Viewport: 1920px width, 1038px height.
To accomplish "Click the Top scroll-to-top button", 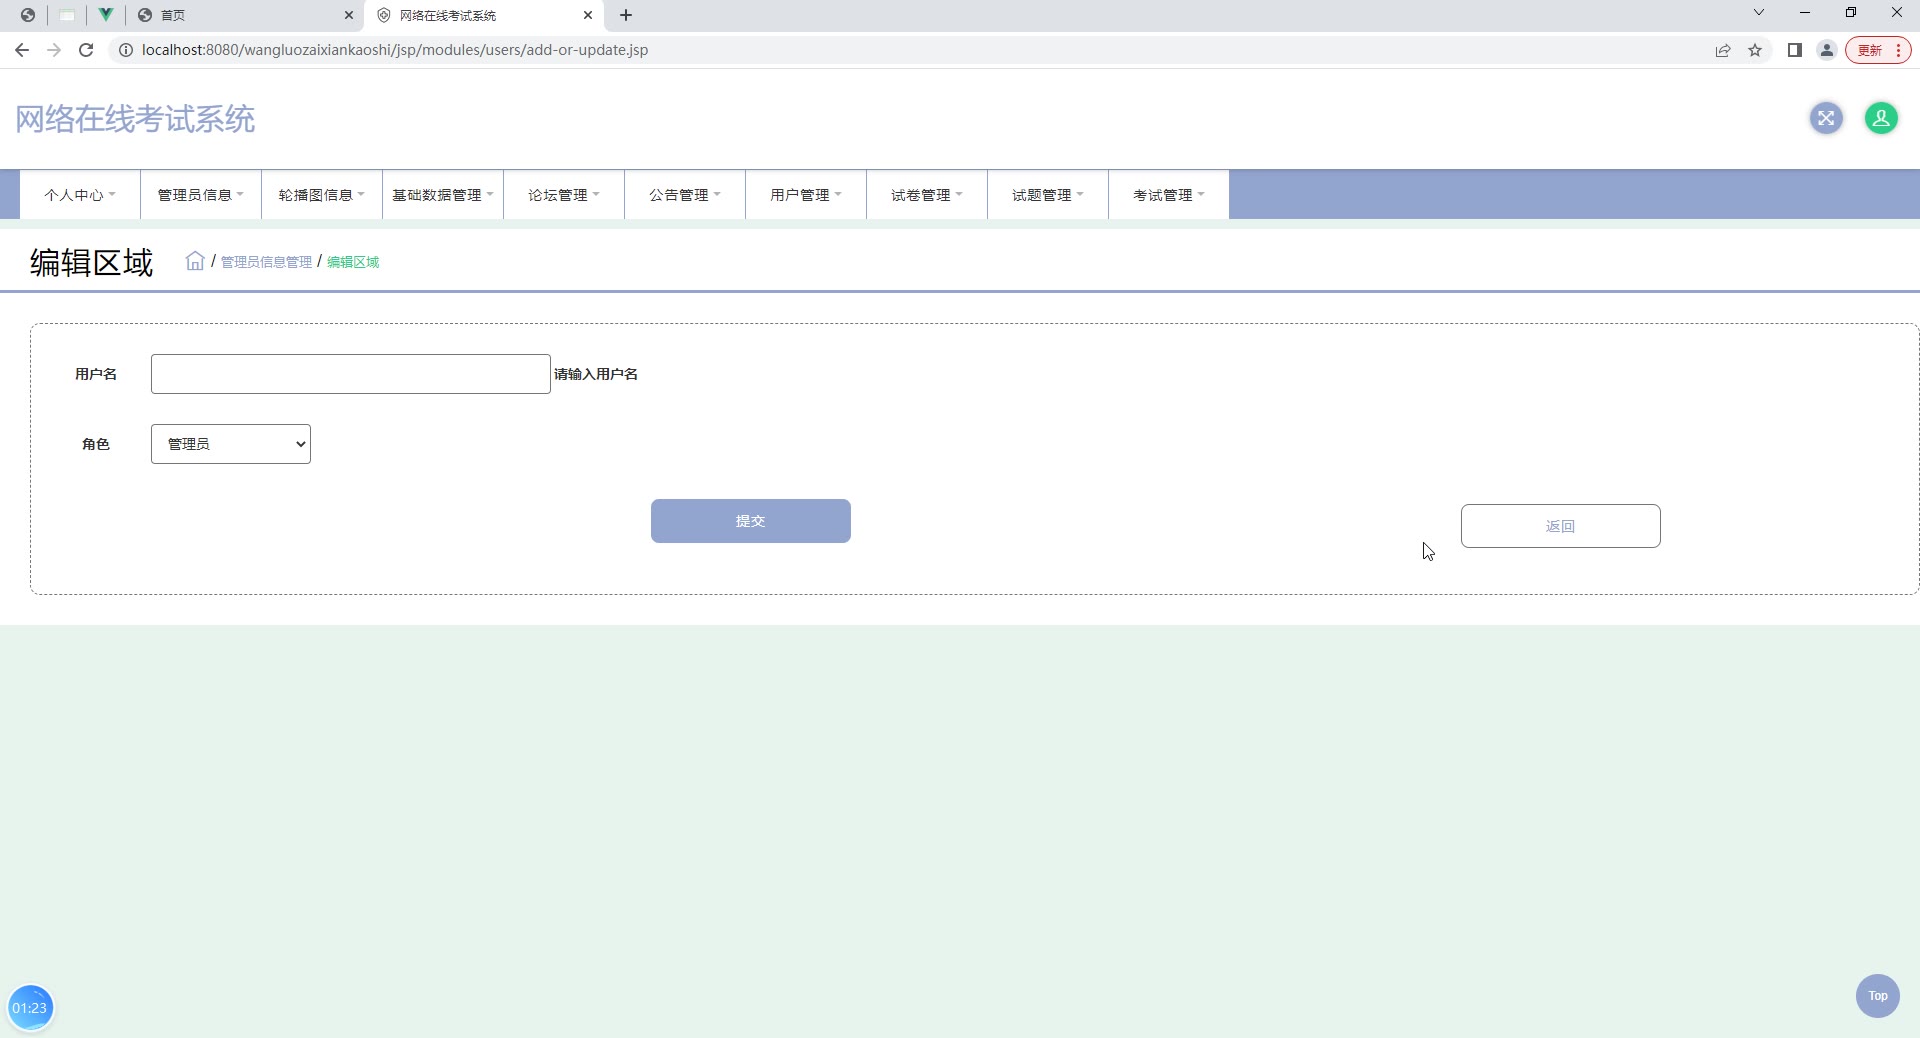I will (x=1878, y=996).
